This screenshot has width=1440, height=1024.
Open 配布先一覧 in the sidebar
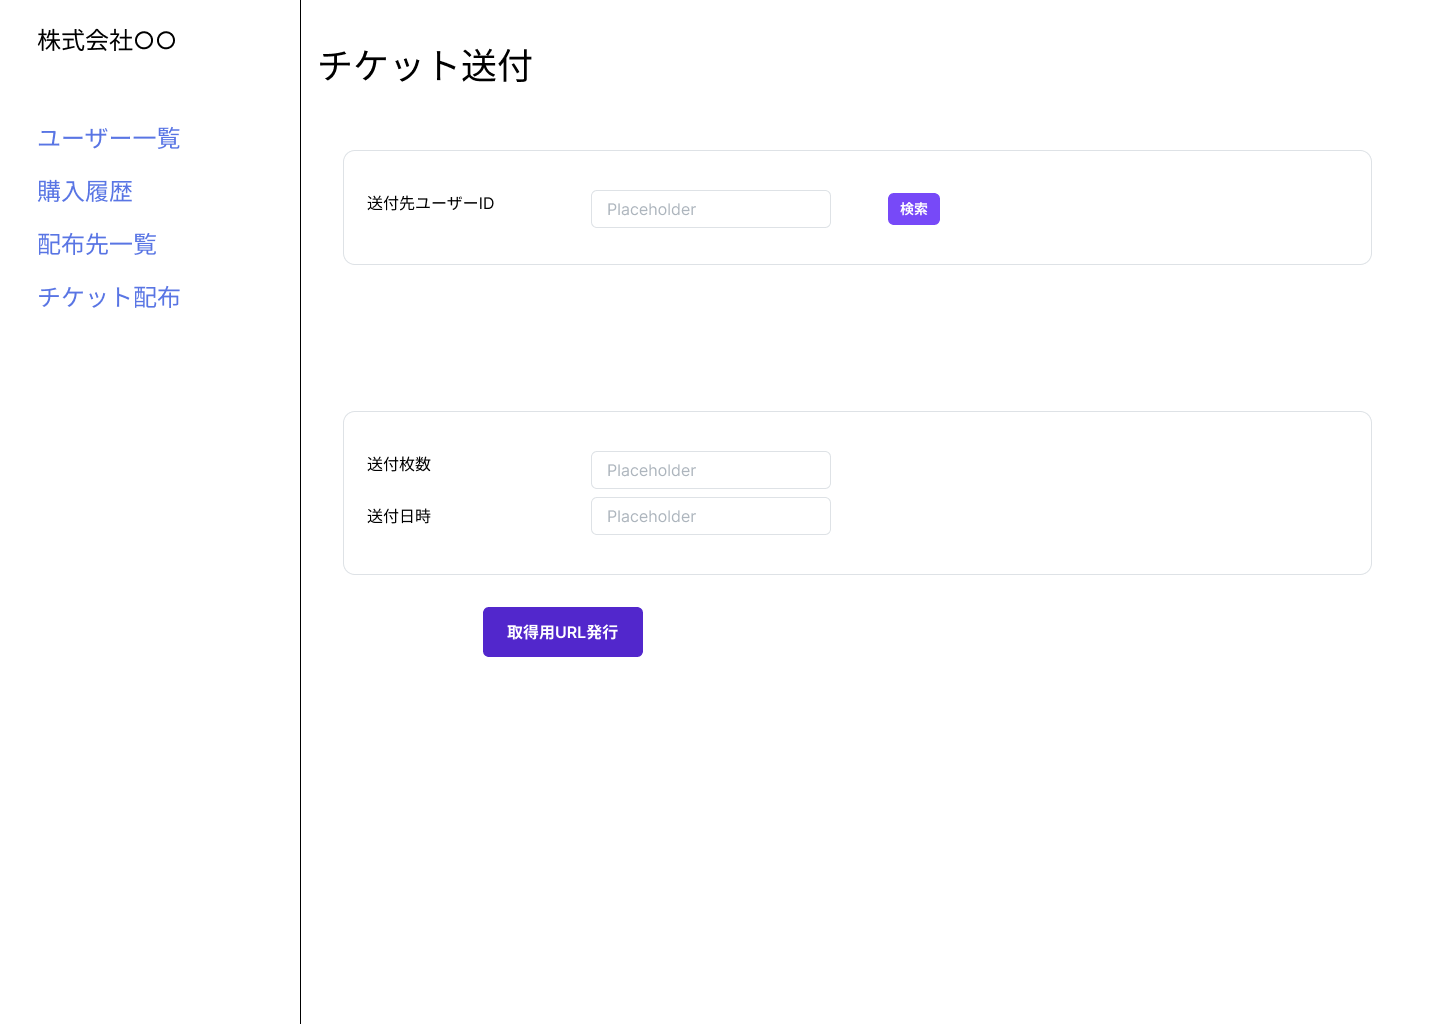tap(97, 244)
